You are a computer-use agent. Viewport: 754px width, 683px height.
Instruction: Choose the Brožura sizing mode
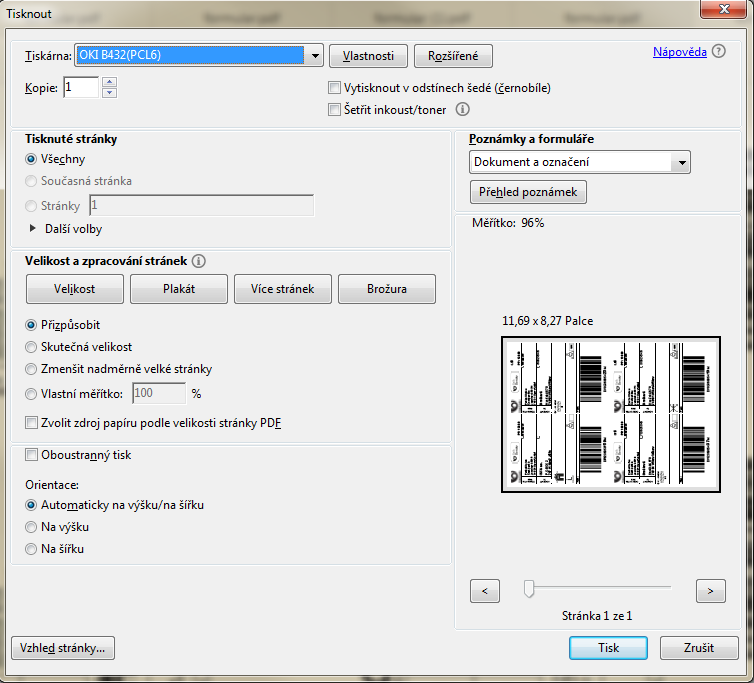coord(387,289)
